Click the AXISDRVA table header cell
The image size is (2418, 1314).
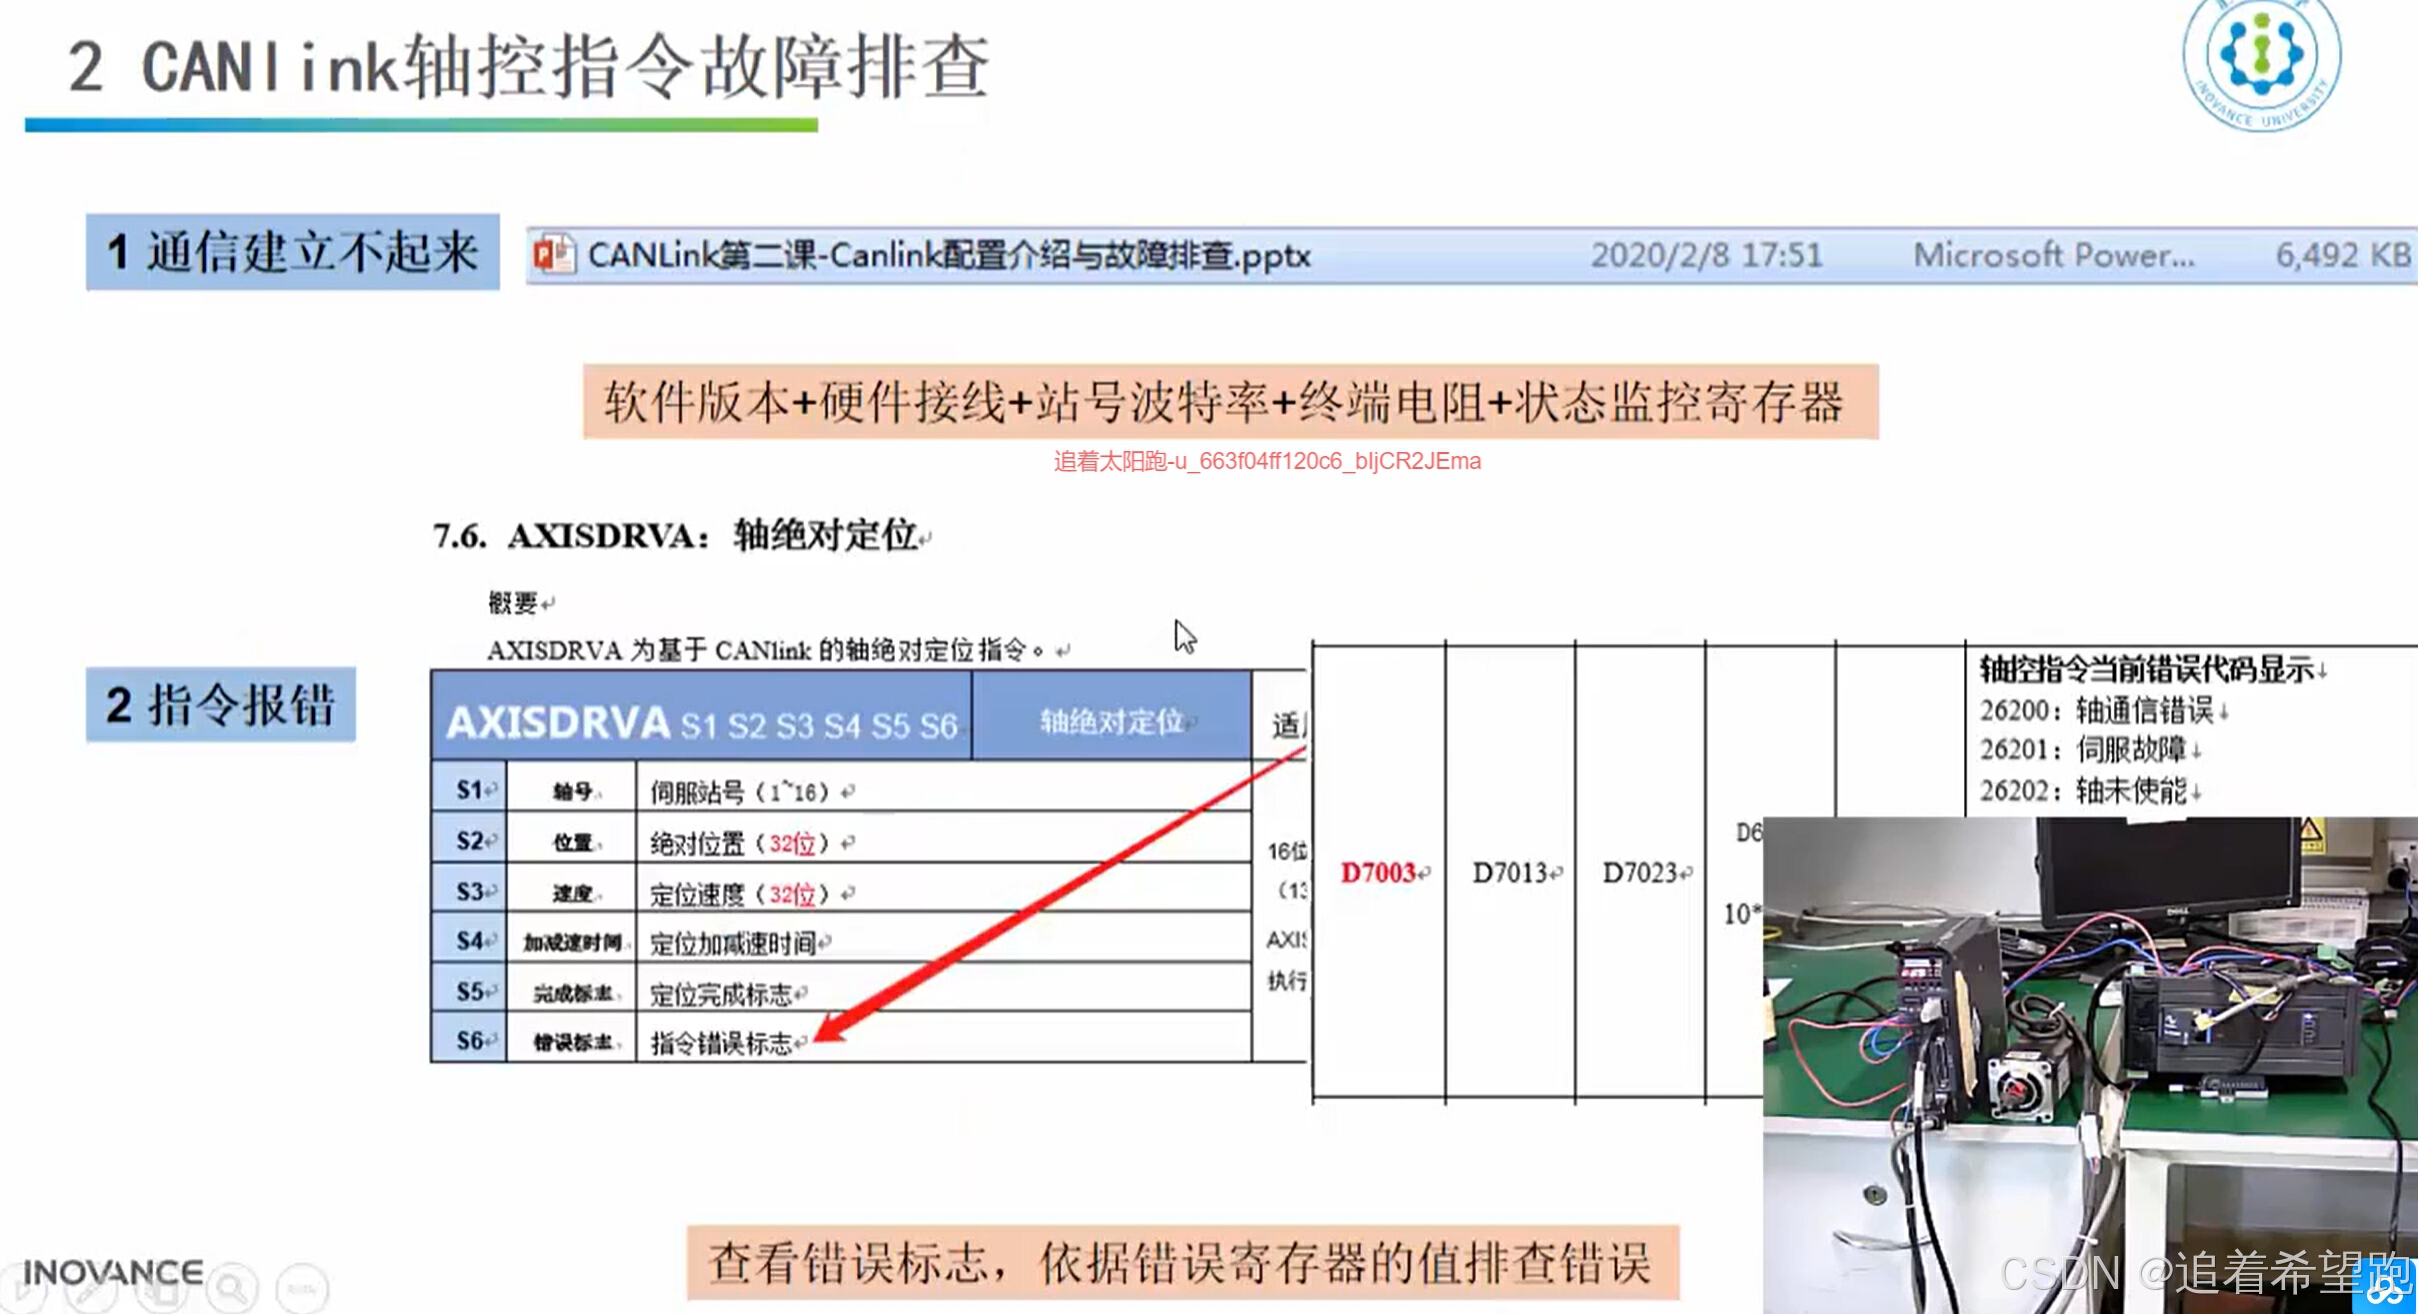pyautogui.click(x=700, y=720)
